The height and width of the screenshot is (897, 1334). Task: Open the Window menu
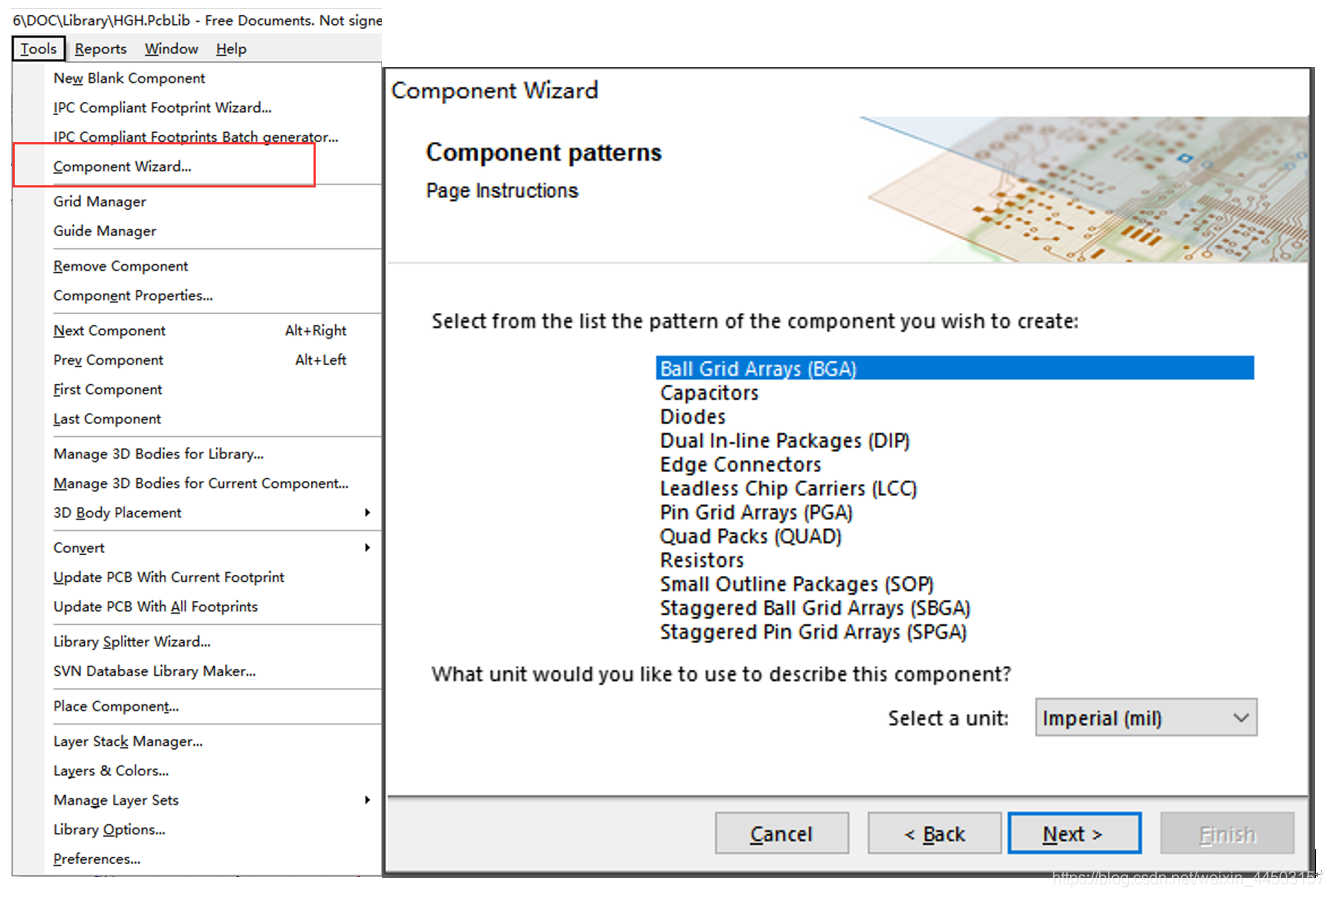tap(171, 48)
